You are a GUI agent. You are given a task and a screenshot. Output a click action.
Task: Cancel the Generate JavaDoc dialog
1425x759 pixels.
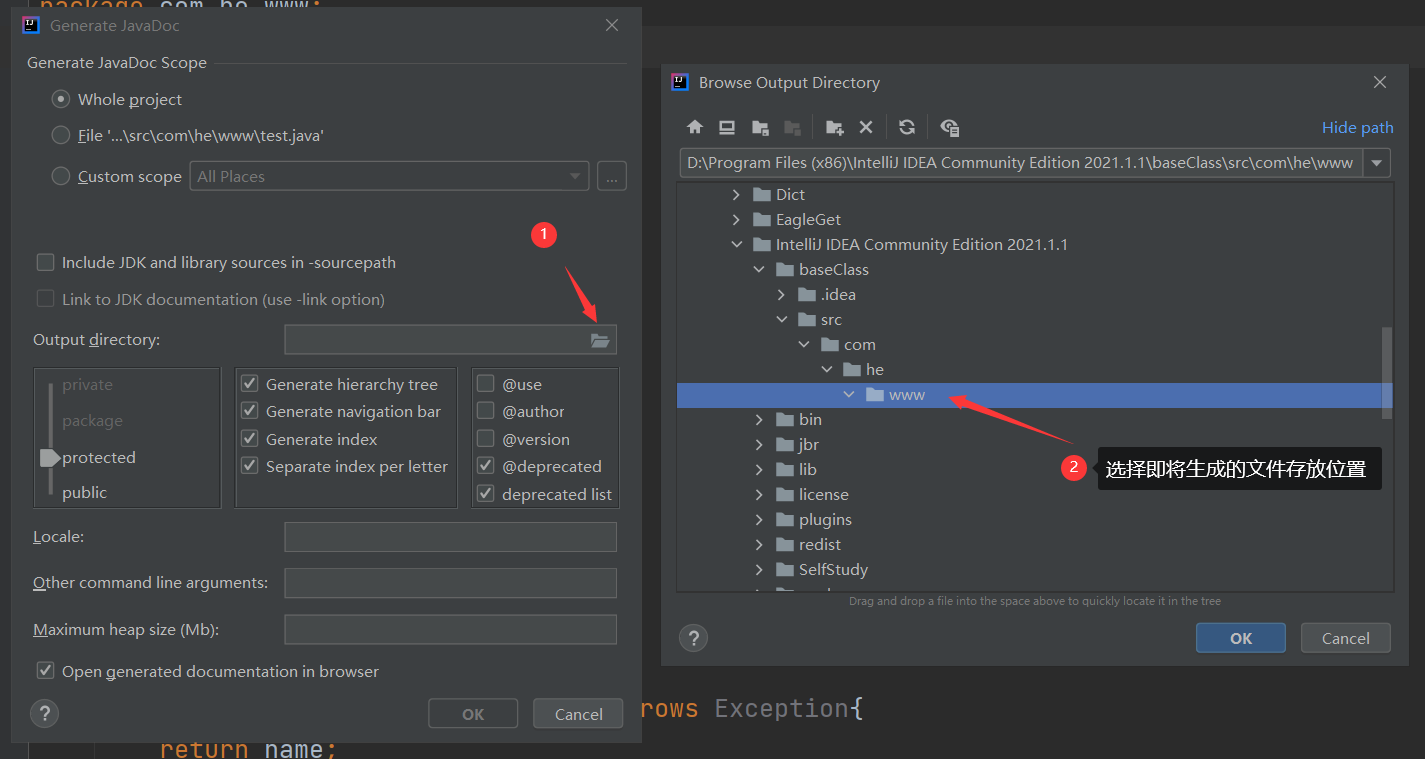[x=578, y=714]
